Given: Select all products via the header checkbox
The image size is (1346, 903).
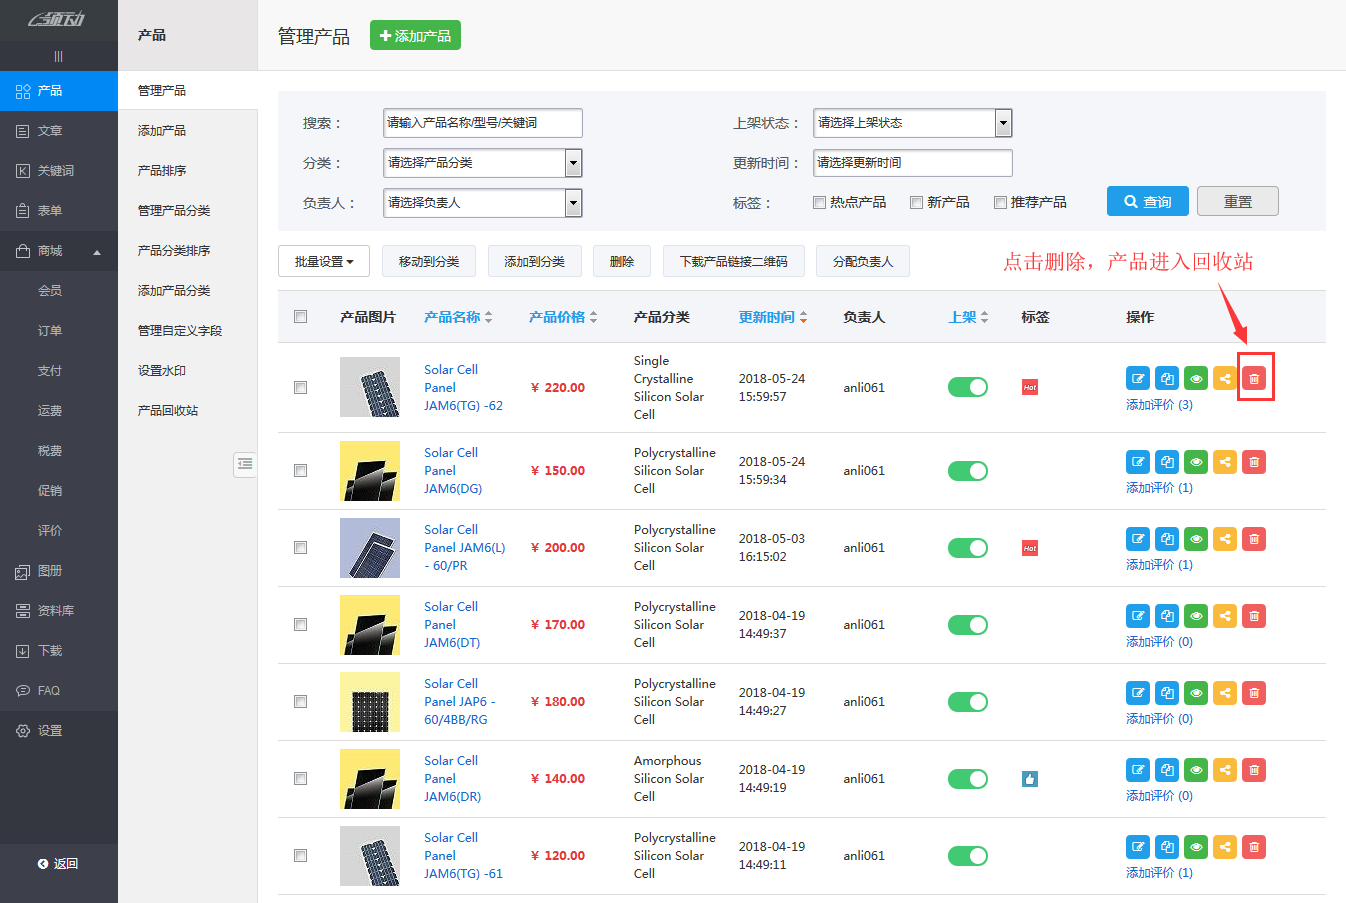Looking at the screenshot, I should 301,316.
